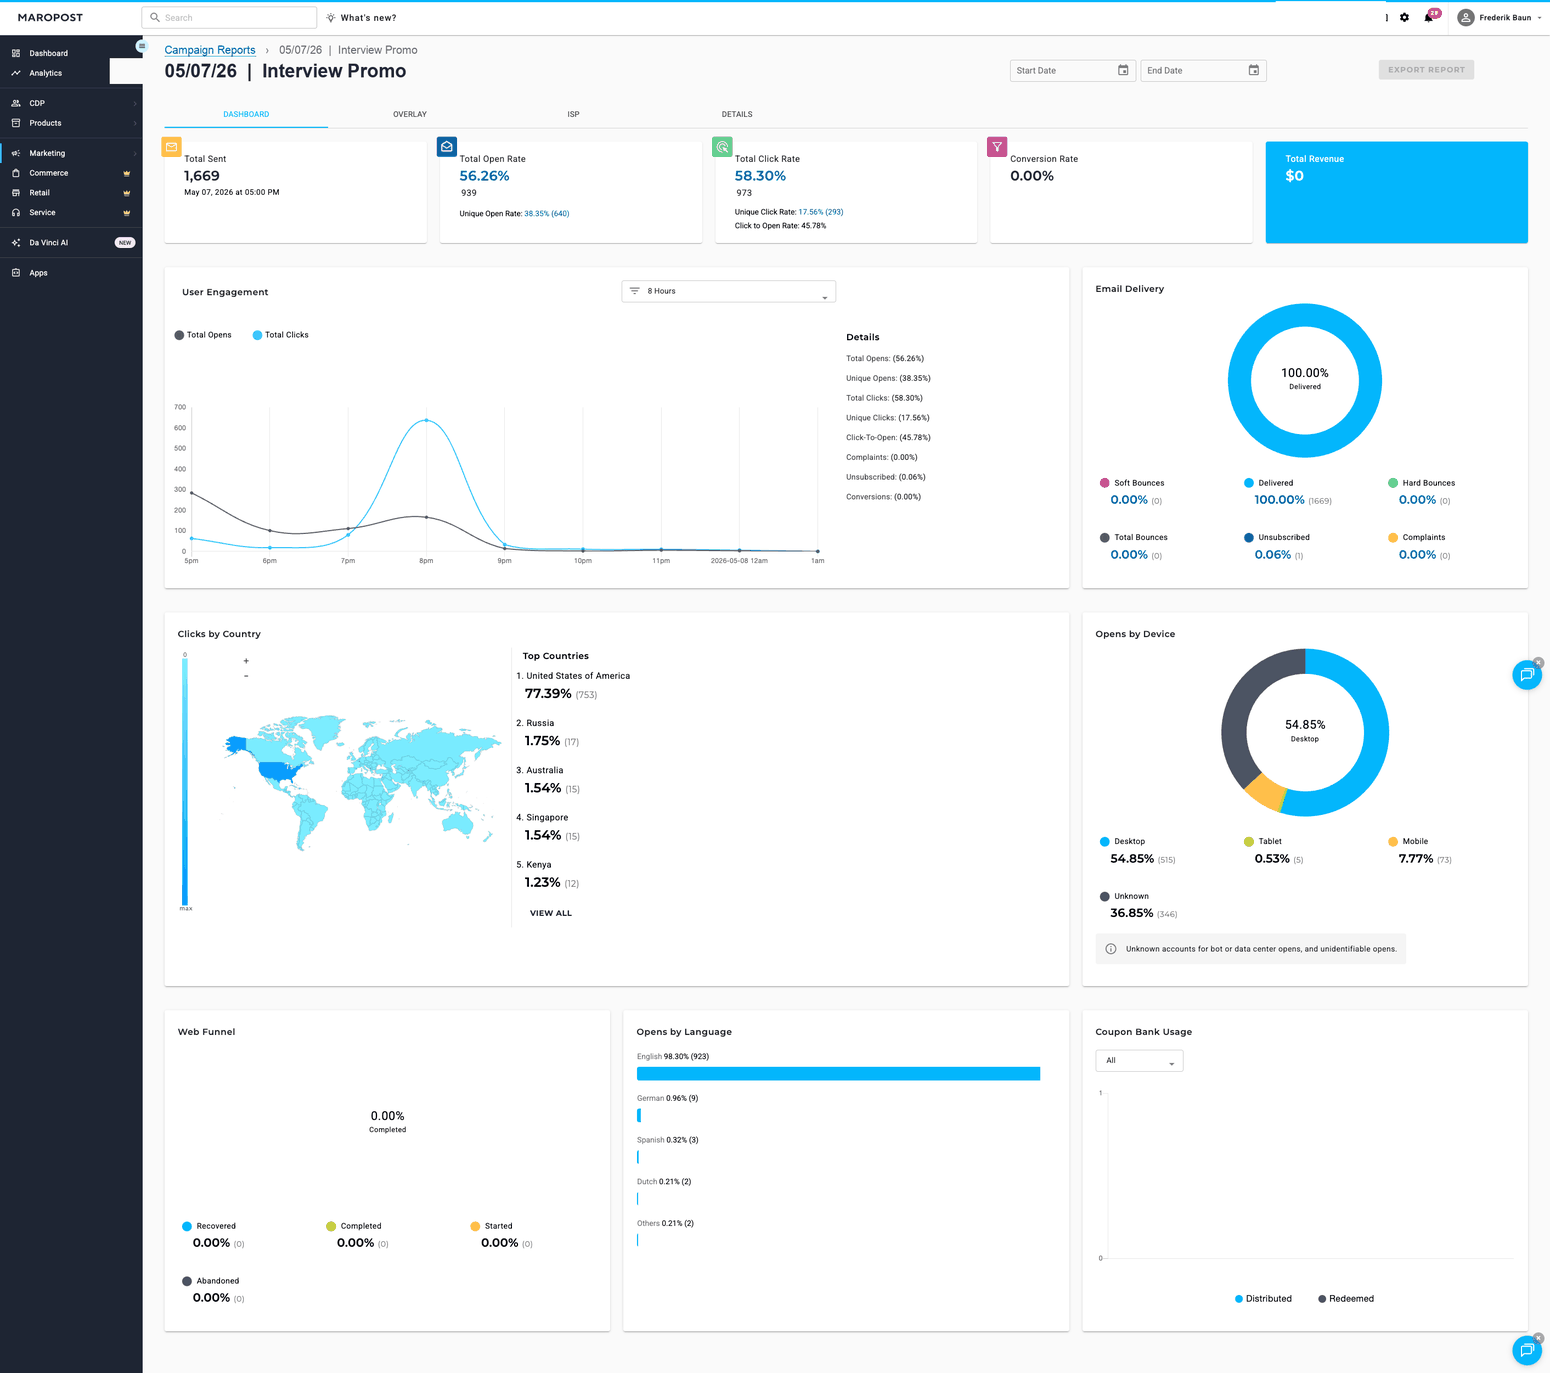Open the Frederik Baun account dropdown

click(x=1500, y=17)
